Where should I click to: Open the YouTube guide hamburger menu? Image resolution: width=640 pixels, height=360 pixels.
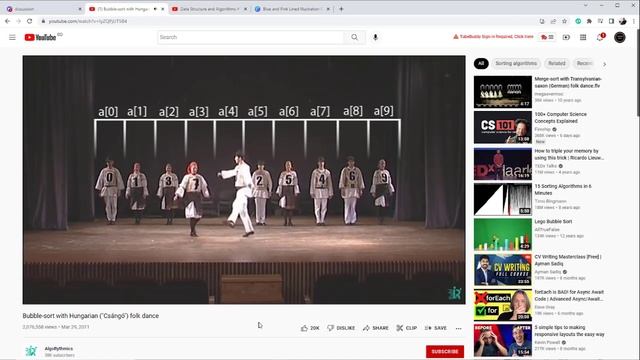pos(12,37)
